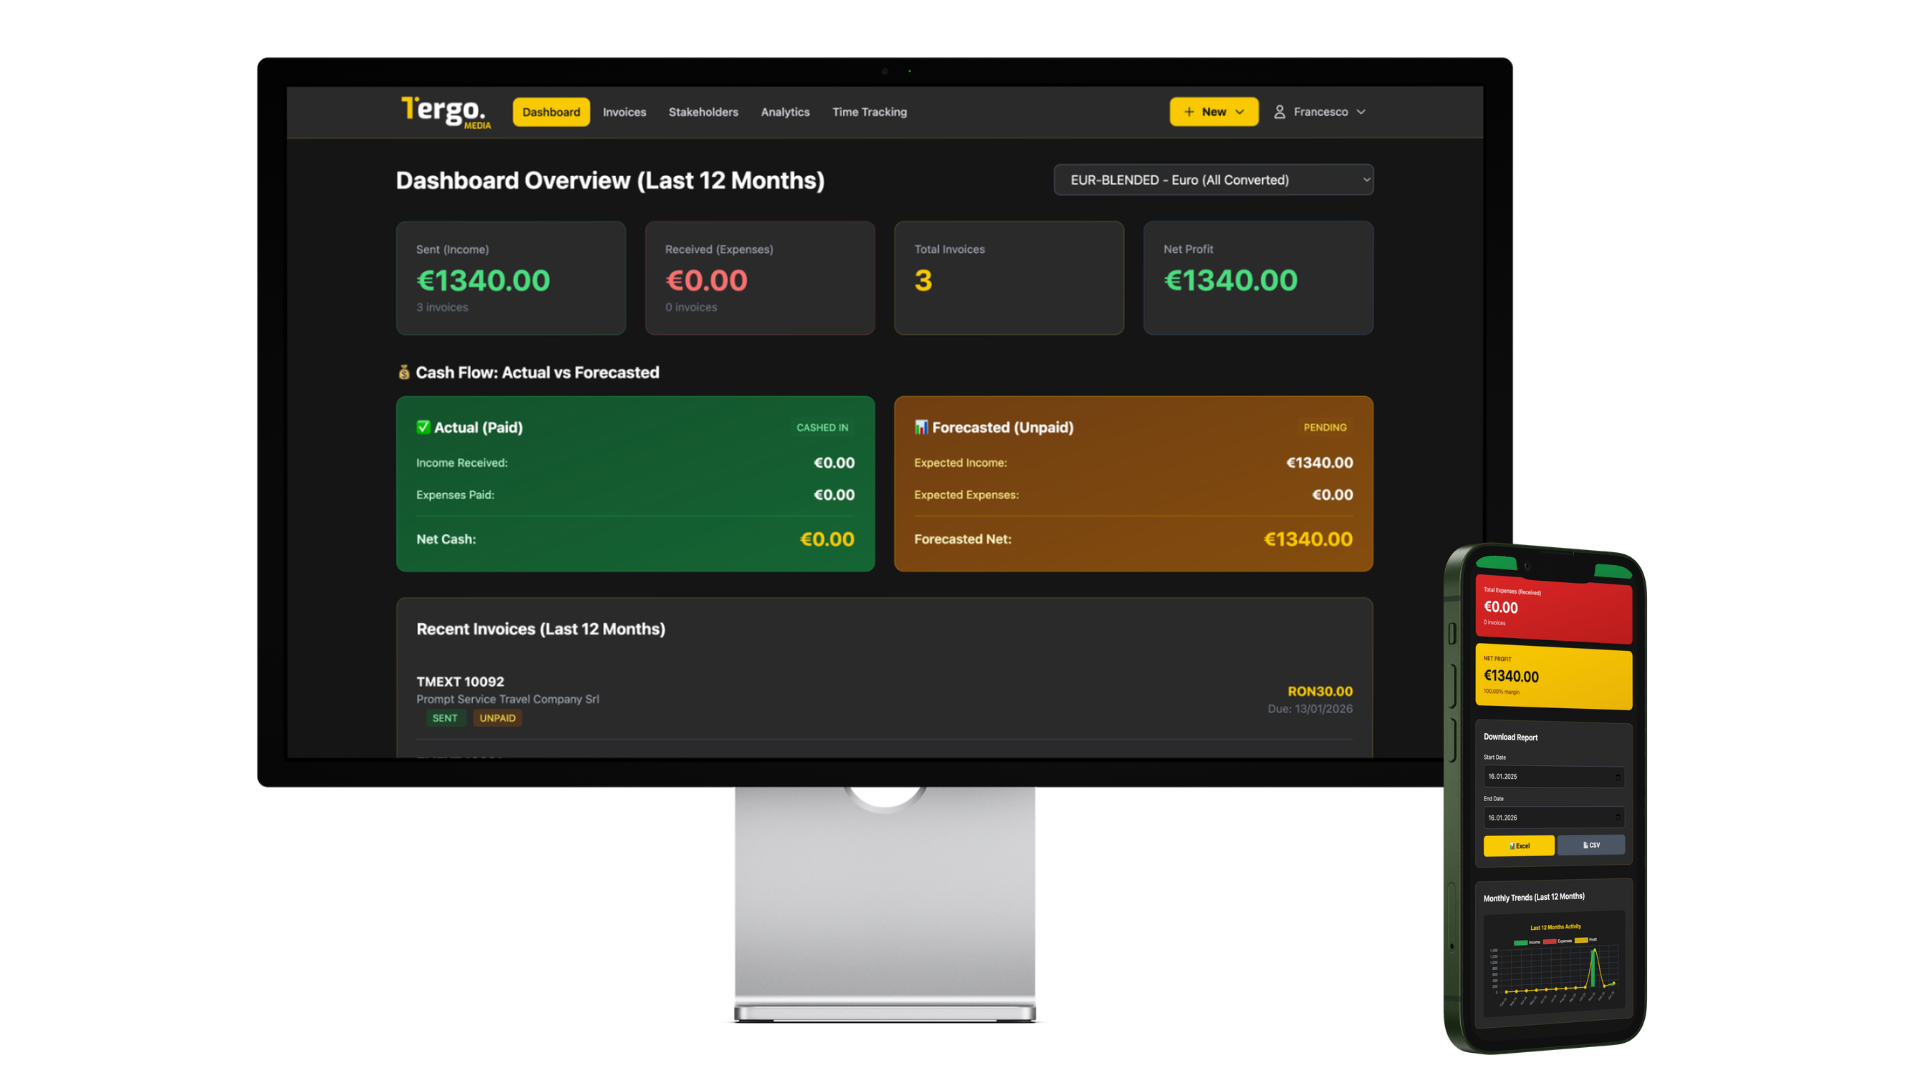Click the plus icon in New button

(1189, 112)
